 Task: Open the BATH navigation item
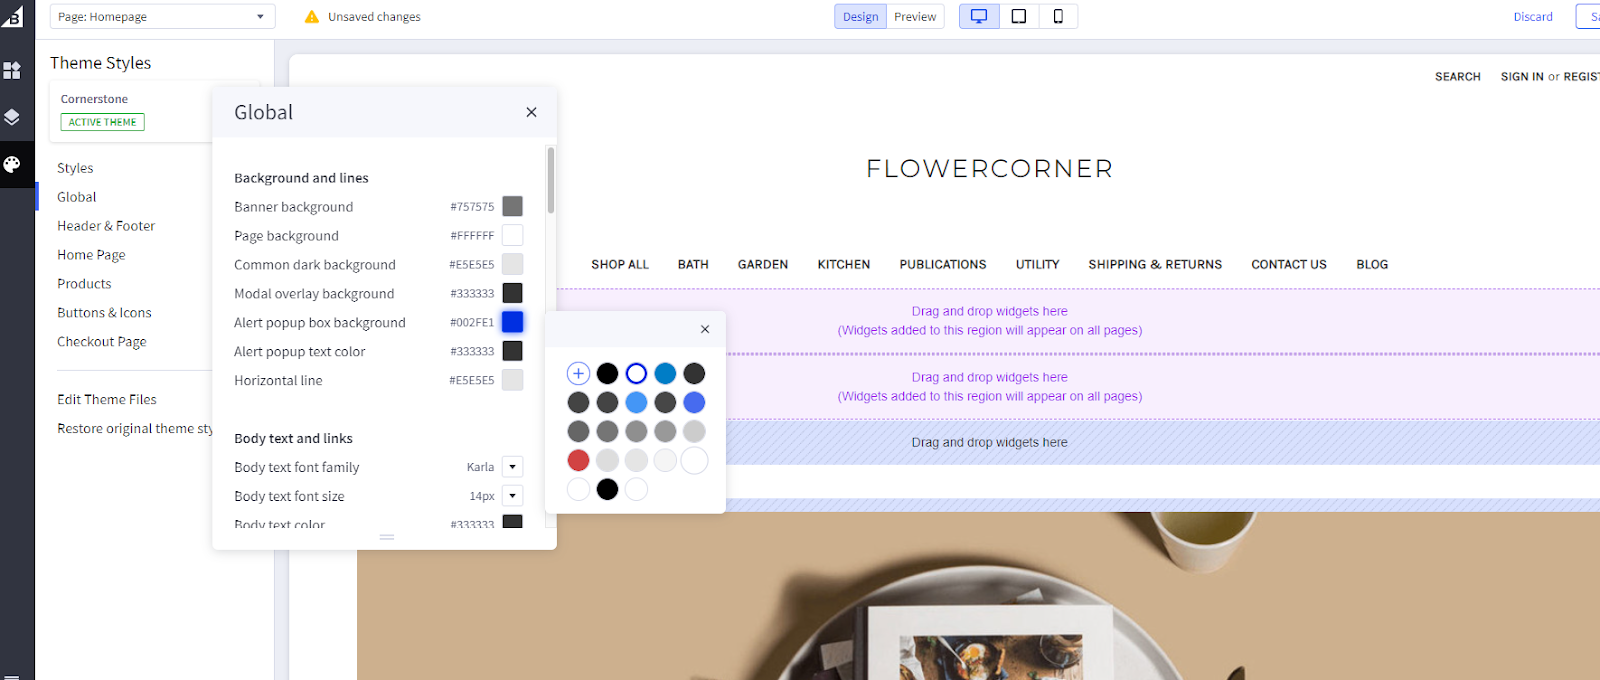coord(693,265)
